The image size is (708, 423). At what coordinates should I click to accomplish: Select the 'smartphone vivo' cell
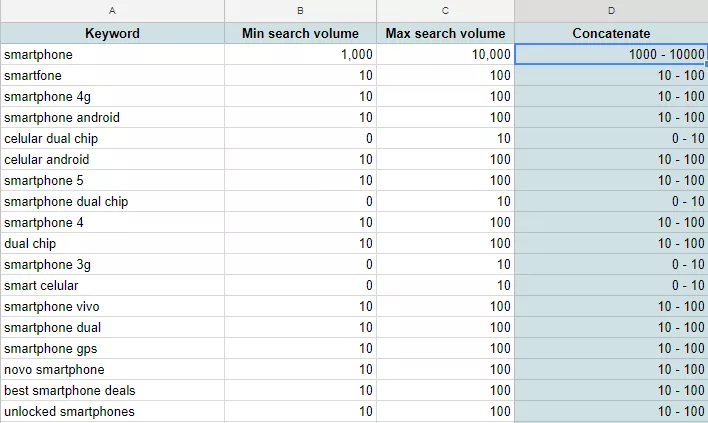112,307
